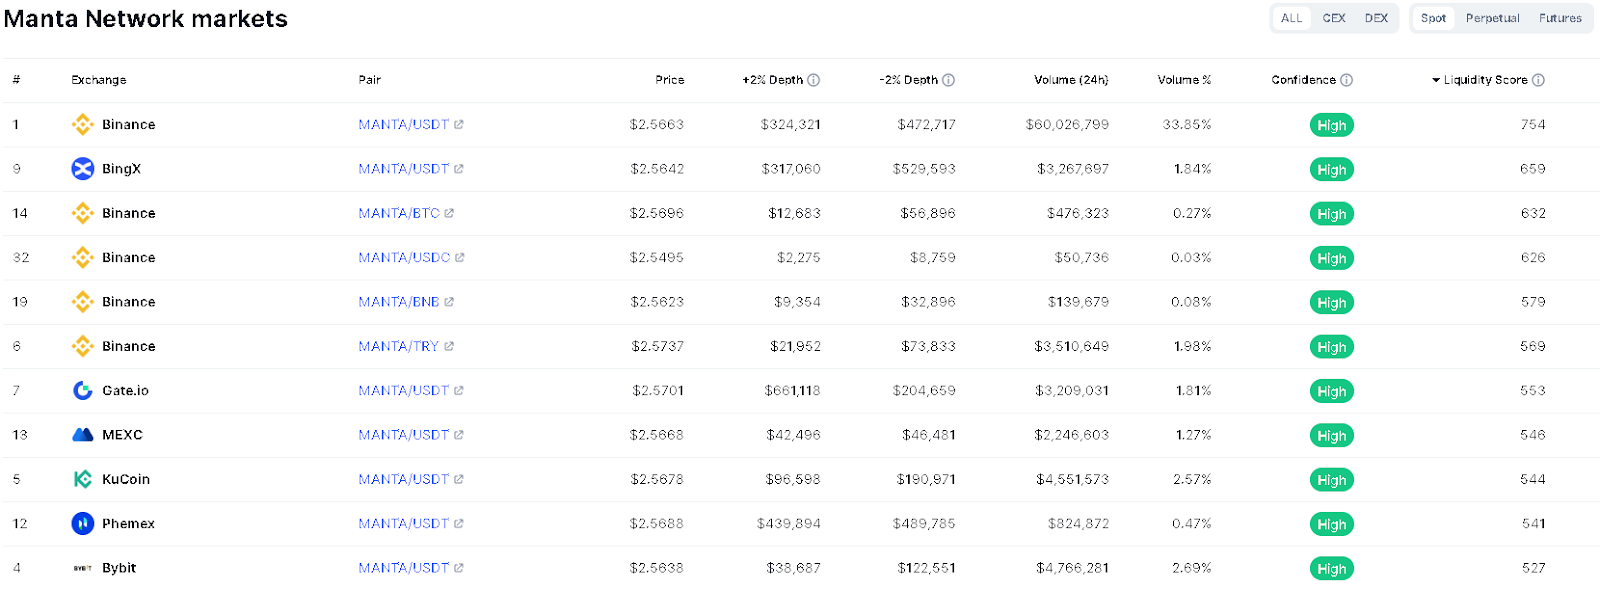Click the -2% Depth info icon
The width and height of the screenshot is (1600, 589).
(x=949, y=80)
